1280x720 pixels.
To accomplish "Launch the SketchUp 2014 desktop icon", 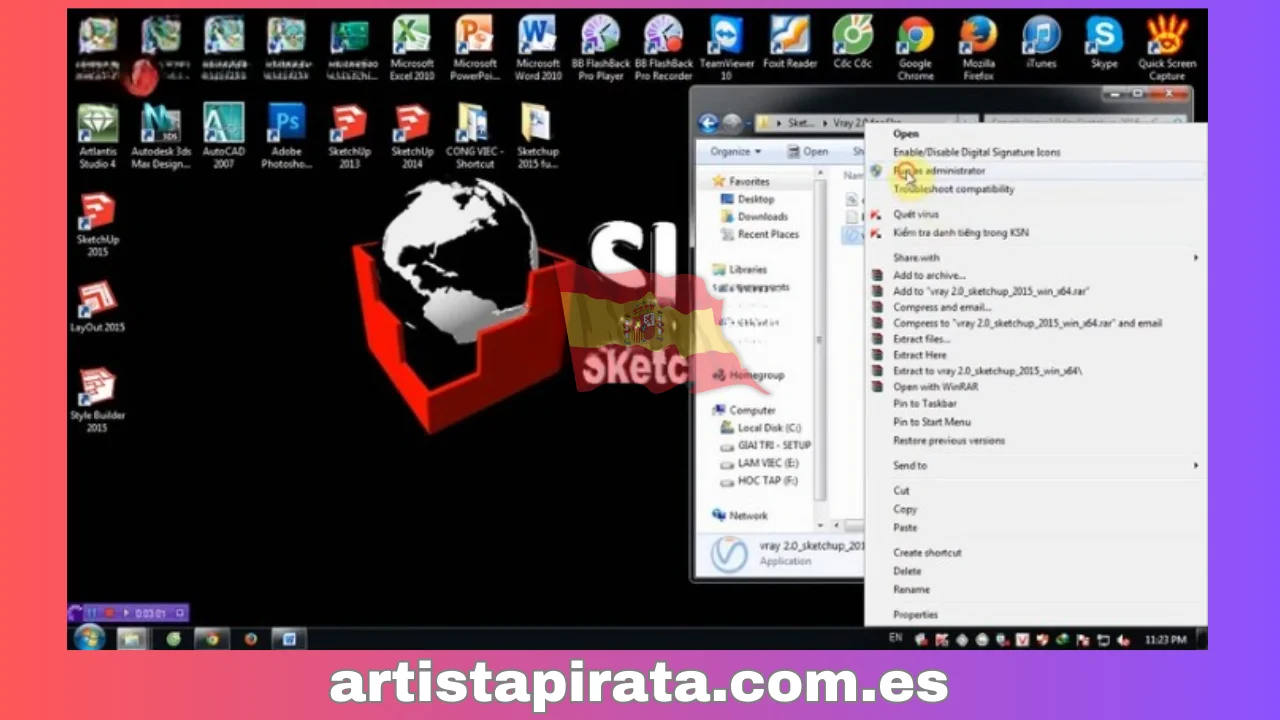I will (x=412, y=136).
